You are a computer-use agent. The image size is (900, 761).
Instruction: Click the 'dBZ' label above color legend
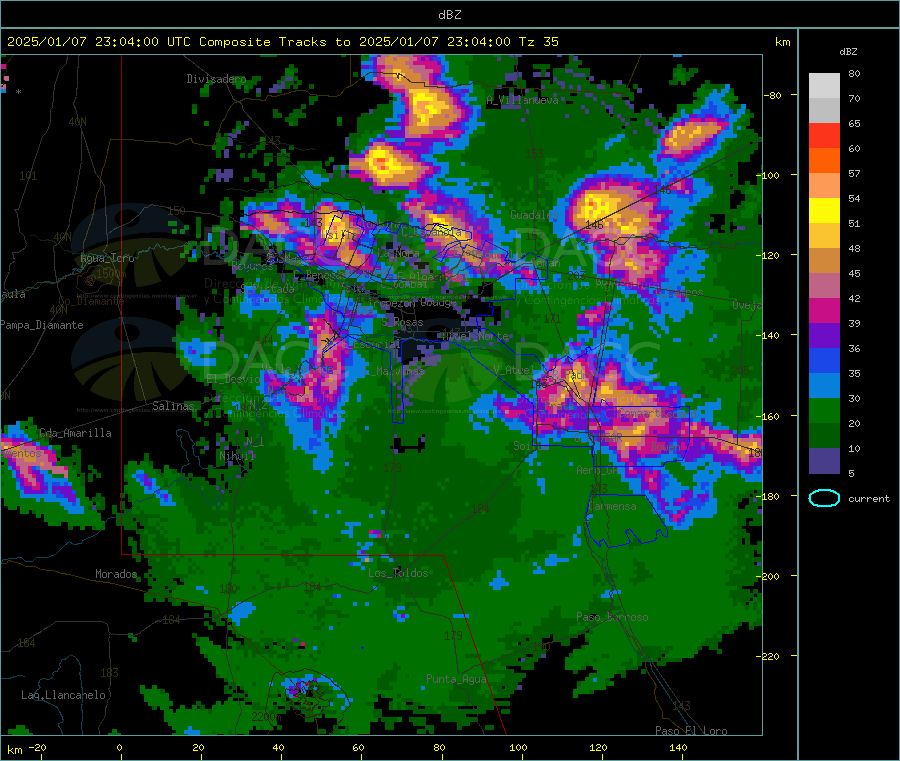[x=848, y=52]
